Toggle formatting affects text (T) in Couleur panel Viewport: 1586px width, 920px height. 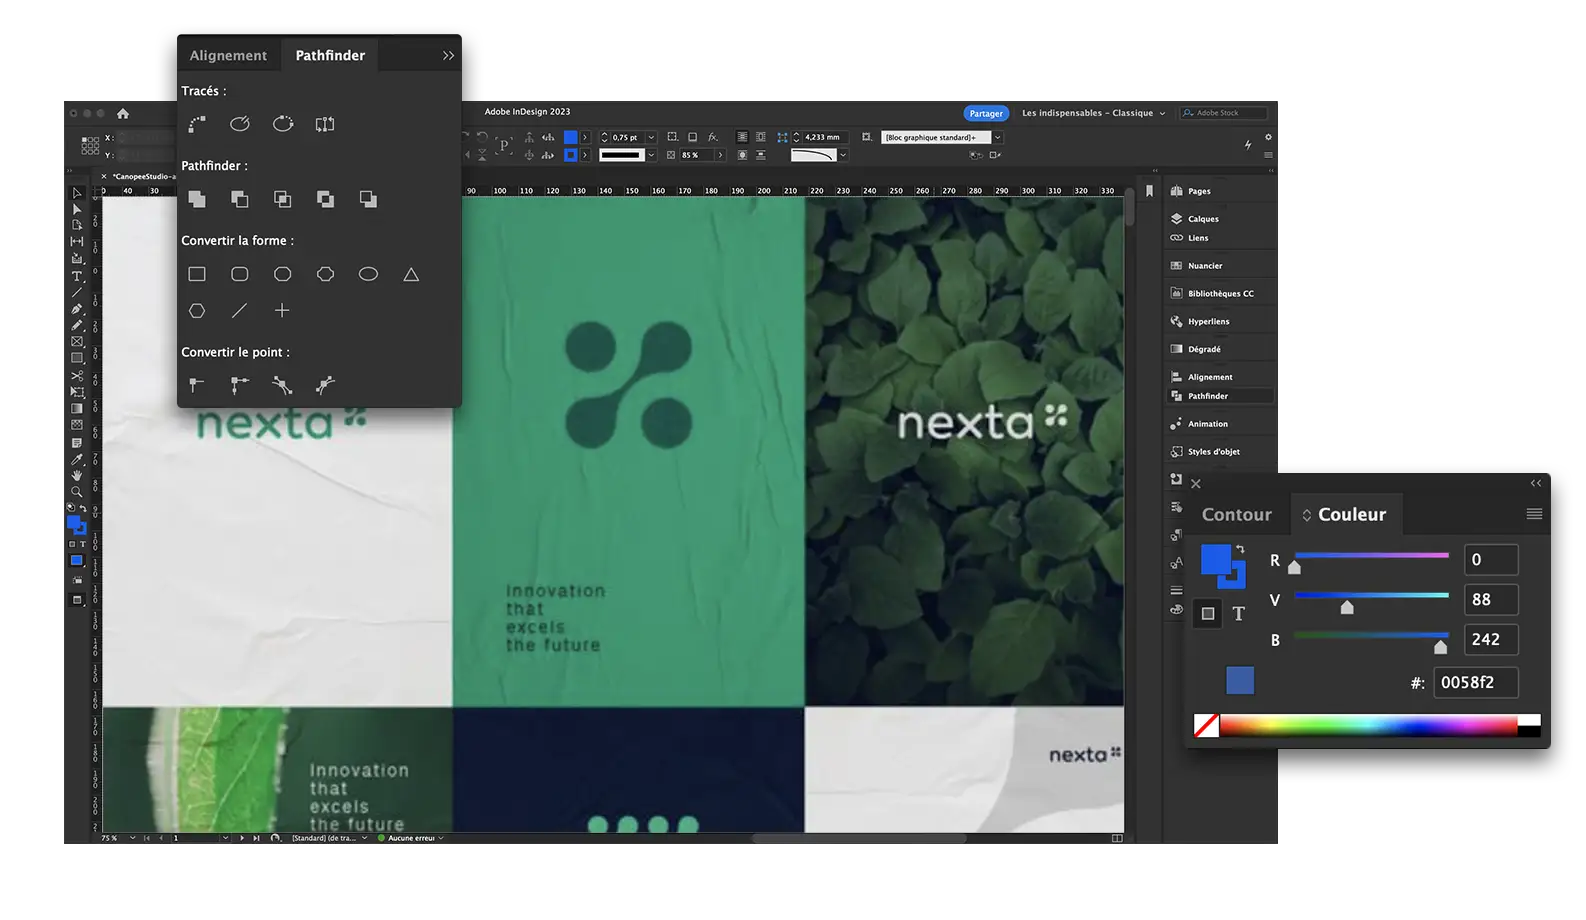tap(1239, 614)
